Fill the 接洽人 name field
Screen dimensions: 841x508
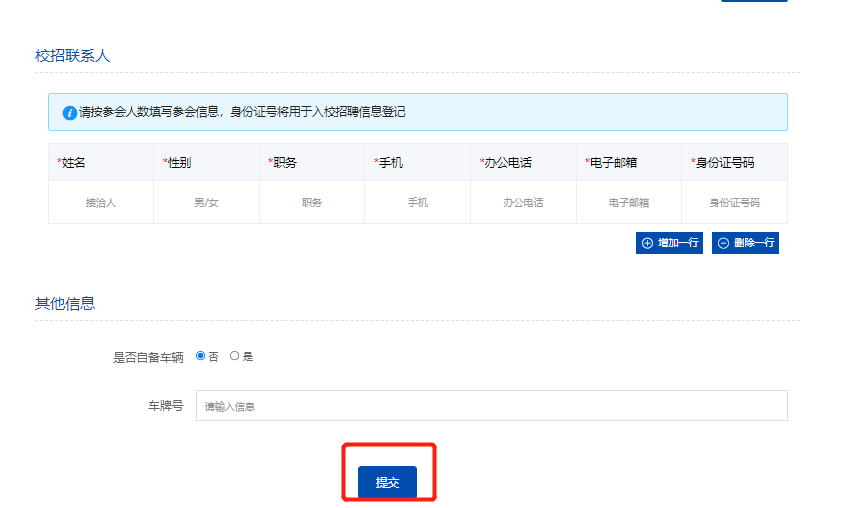tap(101, 202)
